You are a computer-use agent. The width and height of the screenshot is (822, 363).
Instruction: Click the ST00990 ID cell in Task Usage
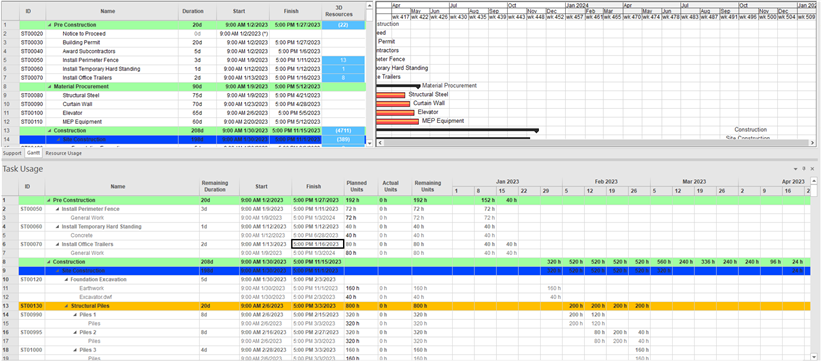coord(32,315)
